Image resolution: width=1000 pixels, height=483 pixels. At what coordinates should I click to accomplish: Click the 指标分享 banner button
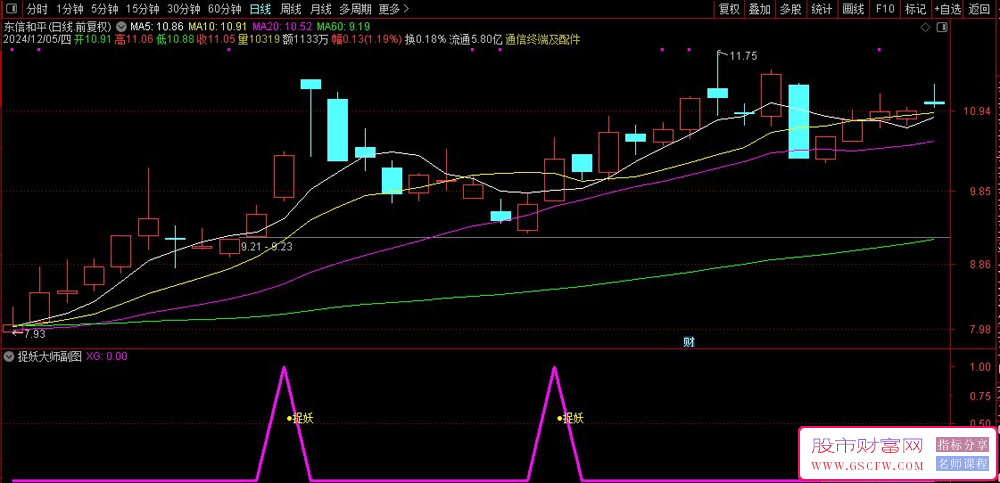[962, 444]
